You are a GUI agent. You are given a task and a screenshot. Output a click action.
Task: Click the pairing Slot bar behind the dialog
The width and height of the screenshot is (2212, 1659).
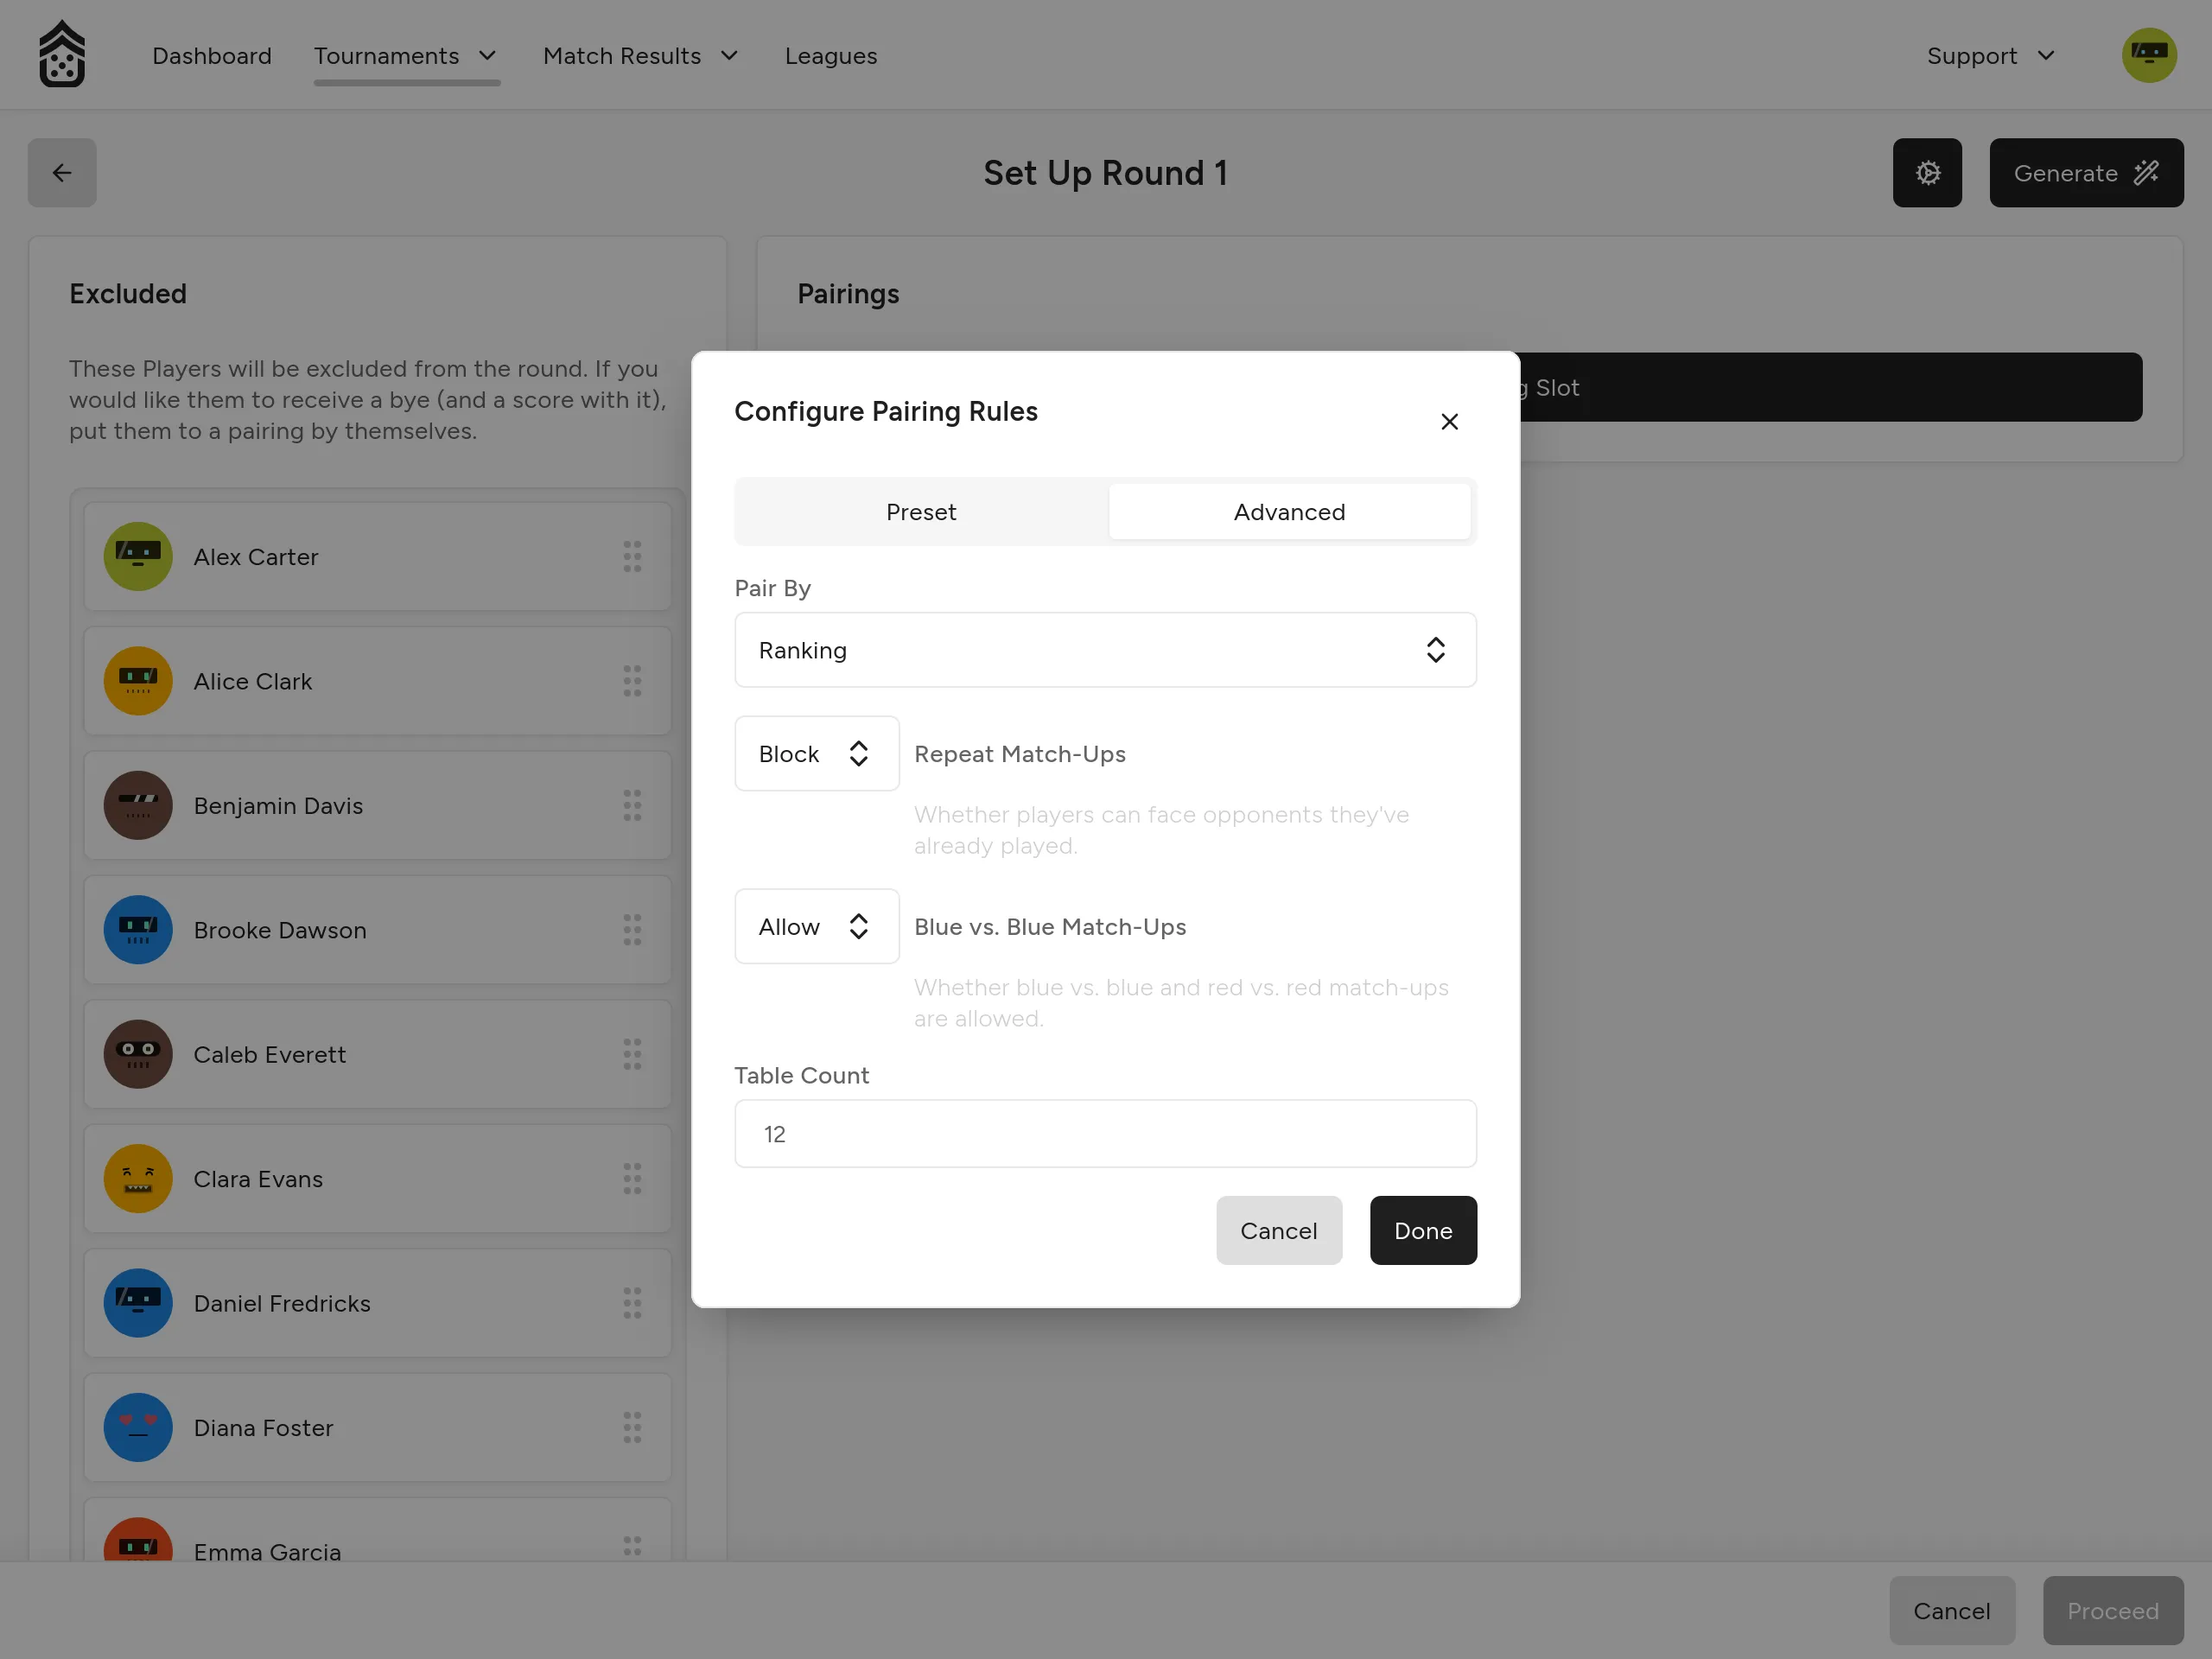[x=1830, y=387]
